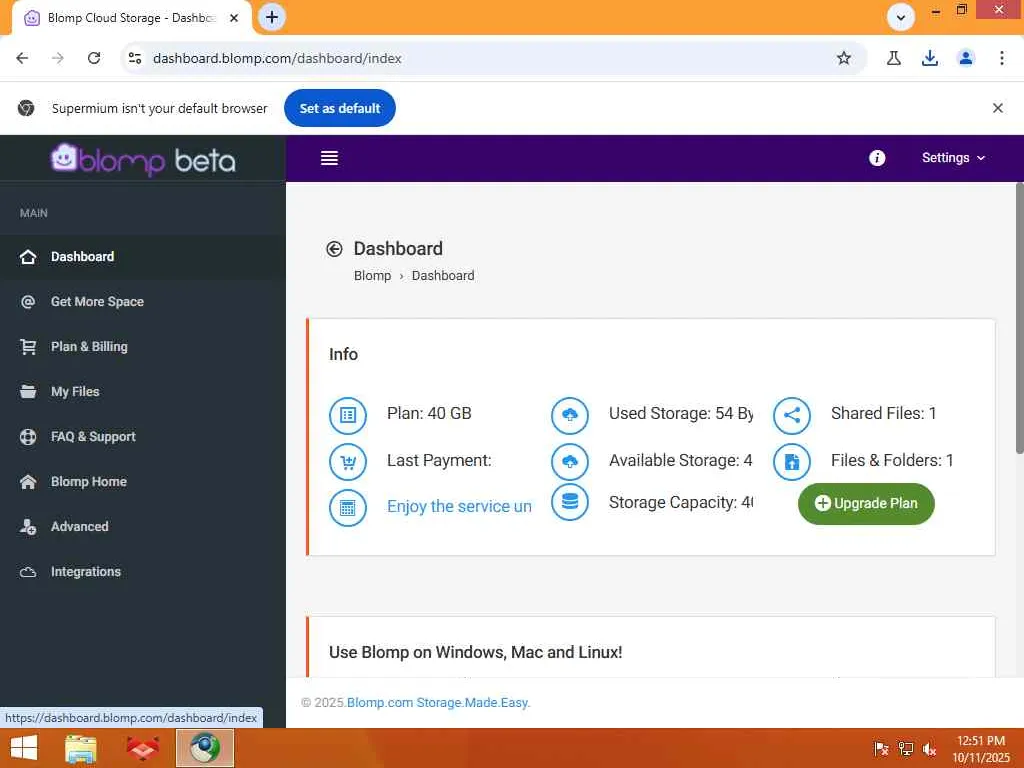This screenshot has height=768, width=1024.
Task: Click the browser back arrow
Action: pyautogui.click(x=22, y=58)
